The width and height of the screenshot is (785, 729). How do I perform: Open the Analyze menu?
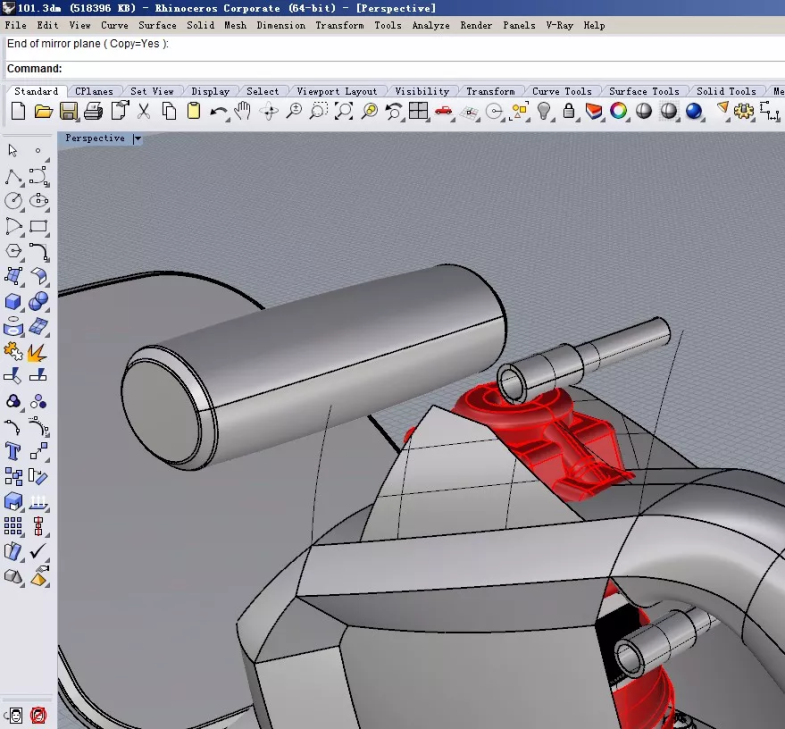tap(430, 25)
